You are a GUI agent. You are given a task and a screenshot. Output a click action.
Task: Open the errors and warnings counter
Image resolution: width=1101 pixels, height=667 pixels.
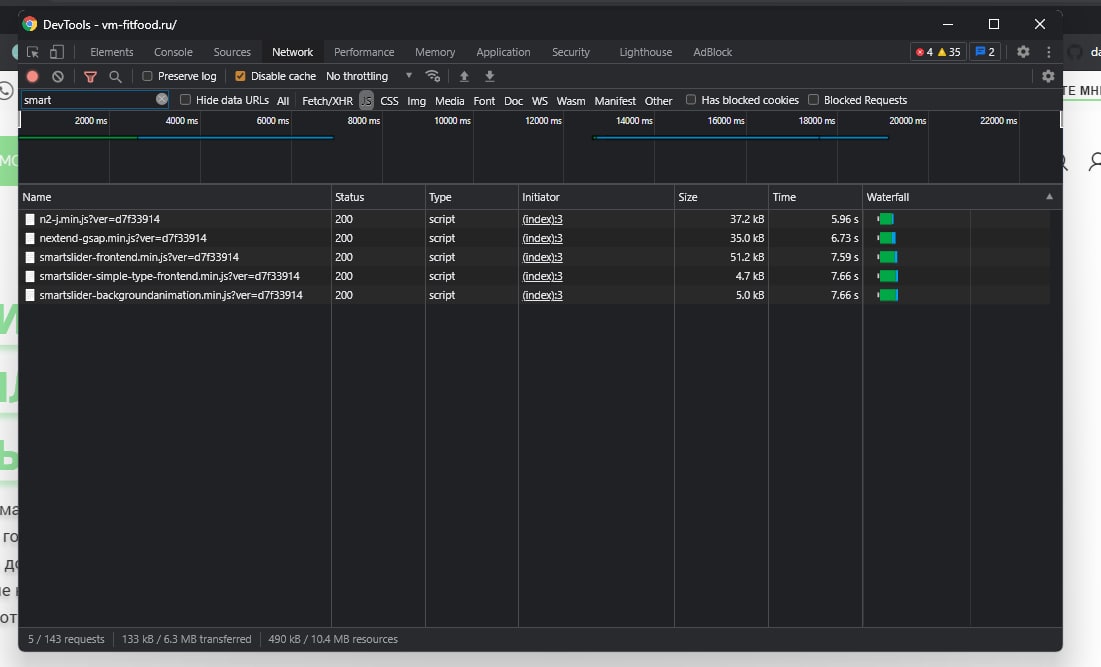(937, 52)
